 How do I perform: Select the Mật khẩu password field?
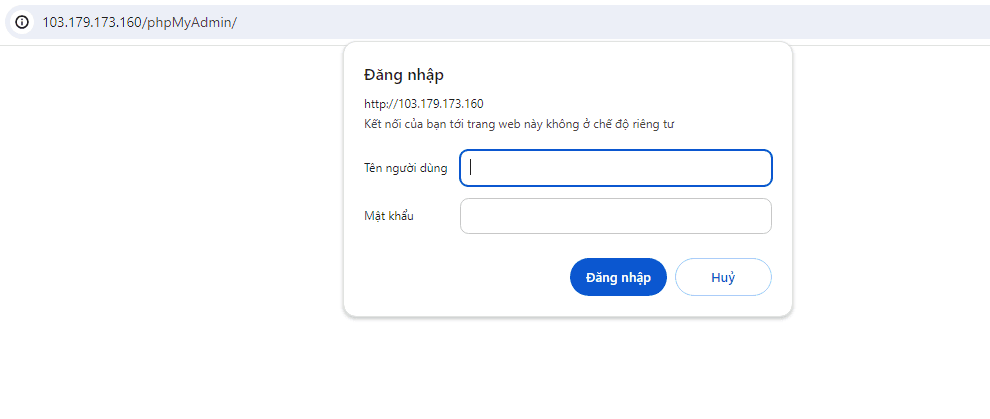616,216
